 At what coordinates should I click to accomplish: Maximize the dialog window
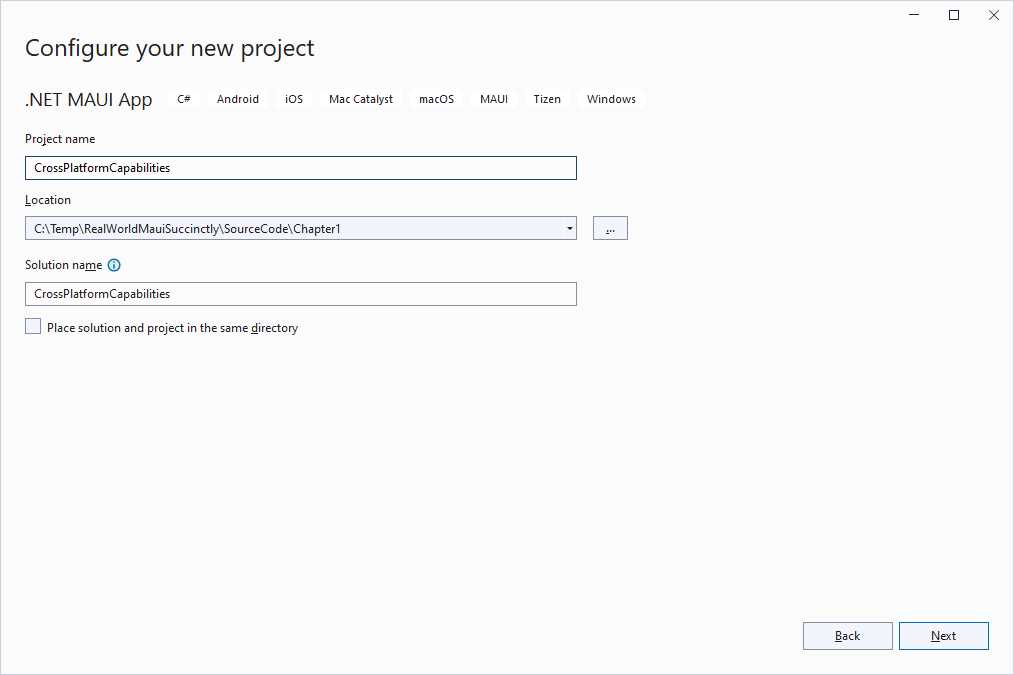[953, 15]
